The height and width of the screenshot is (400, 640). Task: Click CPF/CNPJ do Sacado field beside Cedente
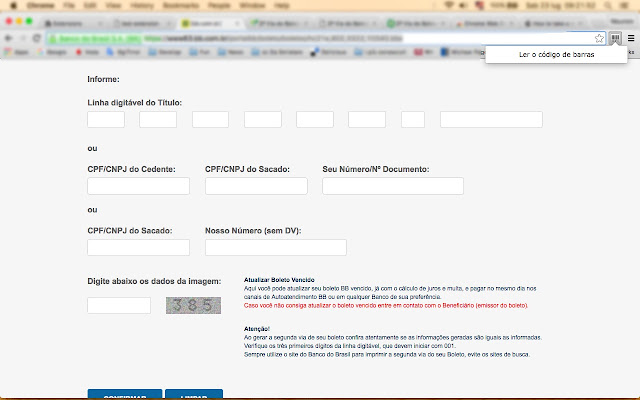point(256,186)
